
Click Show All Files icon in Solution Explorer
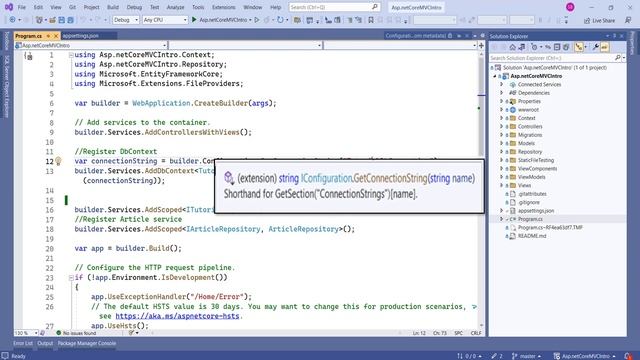point(566,47)
